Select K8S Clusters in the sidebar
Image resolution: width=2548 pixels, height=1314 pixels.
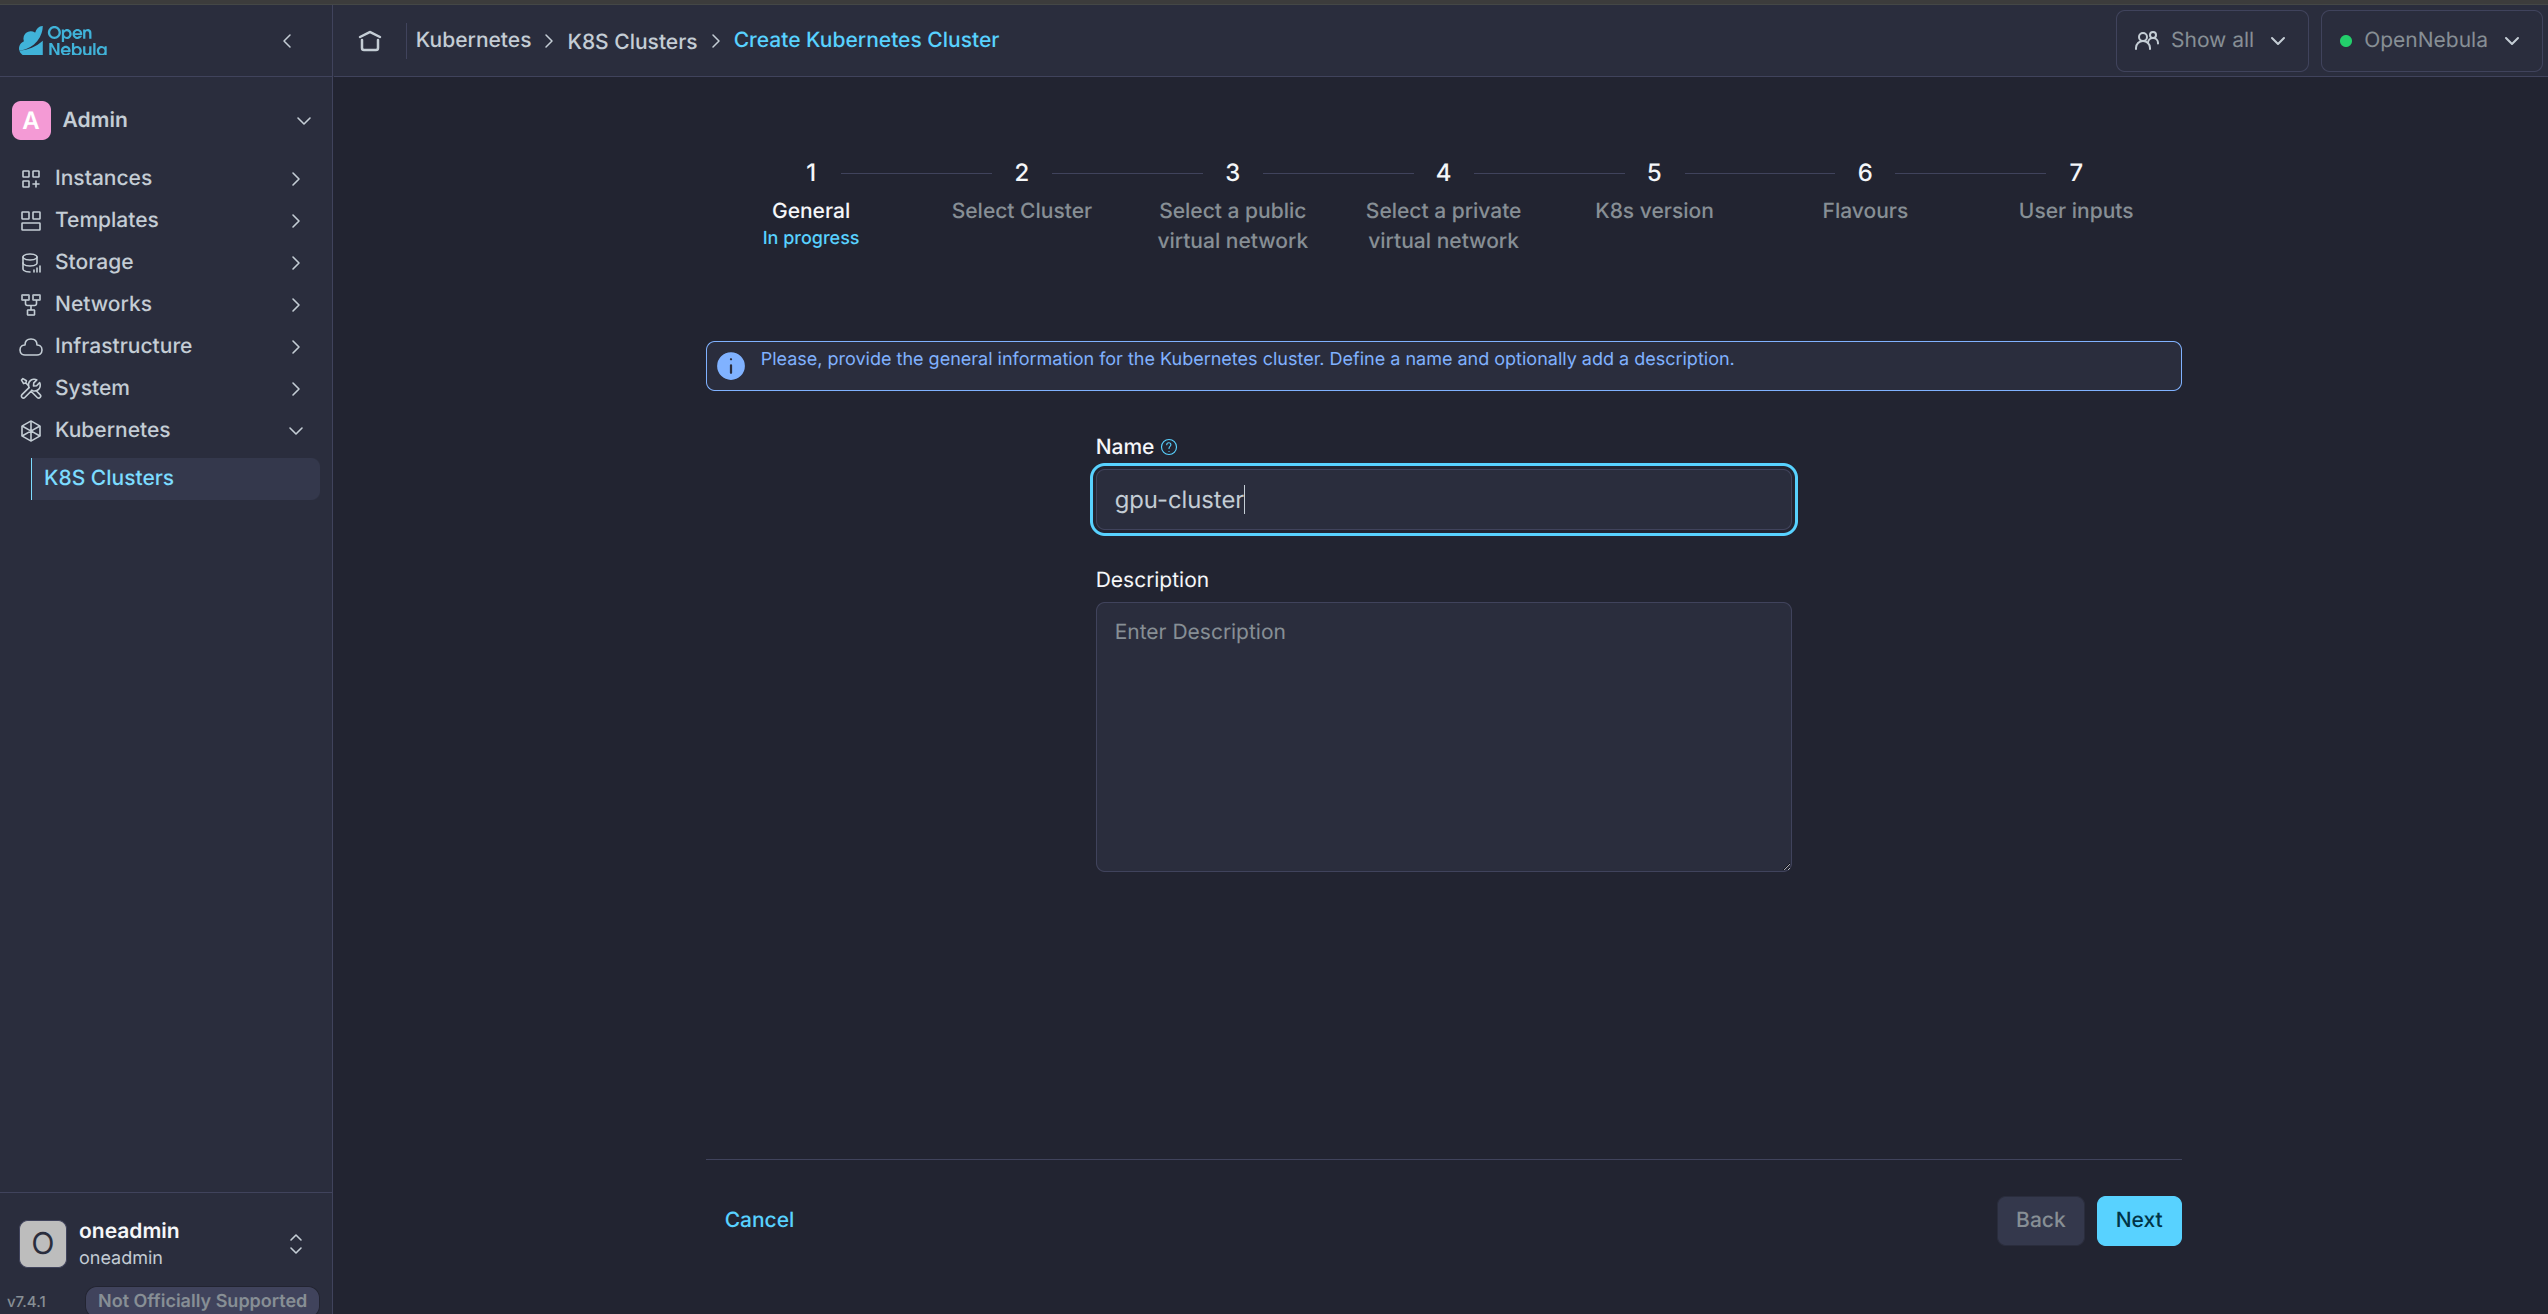(175, 478)
